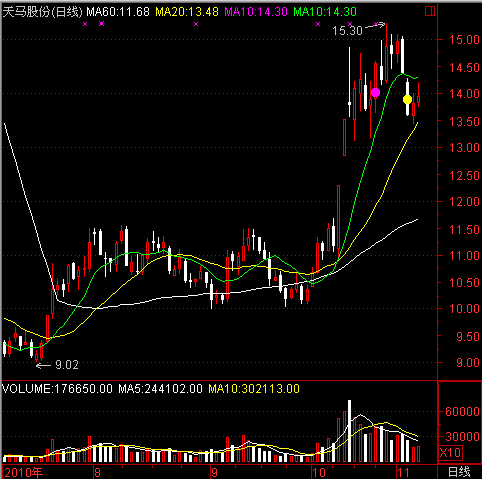Click the 10.00 price axis label
The image size is (482, 479).
464,309
